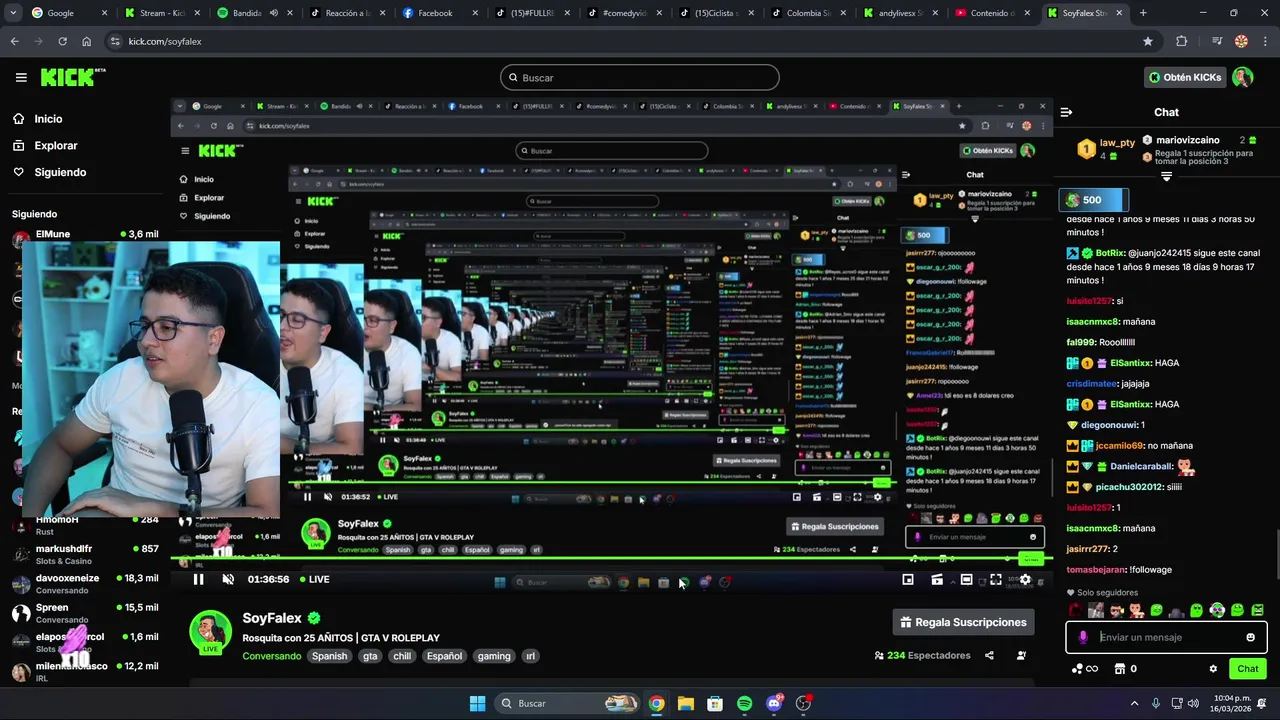Click Regala Suscripciones button
The image size is (1280, 720).
963,622
